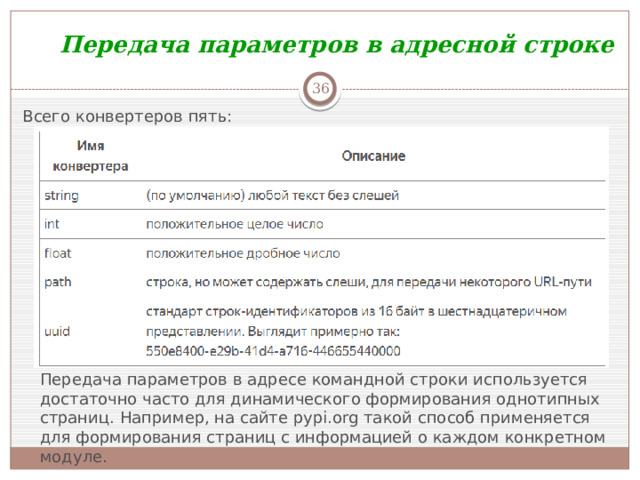Click the paragraph line starting 'Передача параметров в адресе'

[313, 380]
